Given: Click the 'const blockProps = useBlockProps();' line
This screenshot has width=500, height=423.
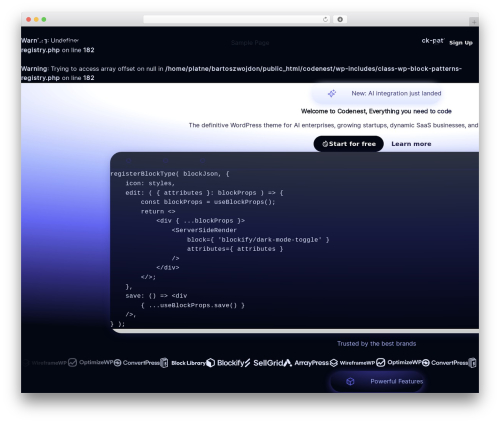Looking at the screenshot, I should tap(208, 202).
